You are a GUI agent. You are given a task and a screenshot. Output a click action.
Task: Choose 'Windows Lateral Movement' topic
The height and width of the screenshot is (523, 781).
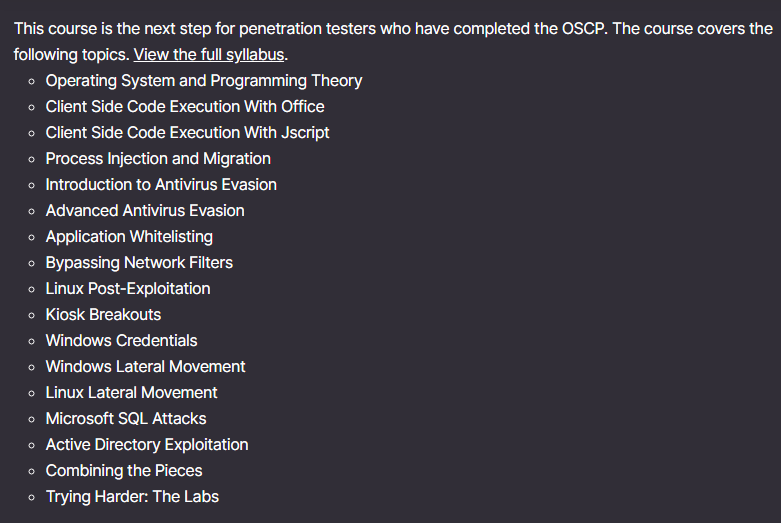pos(145,367)
